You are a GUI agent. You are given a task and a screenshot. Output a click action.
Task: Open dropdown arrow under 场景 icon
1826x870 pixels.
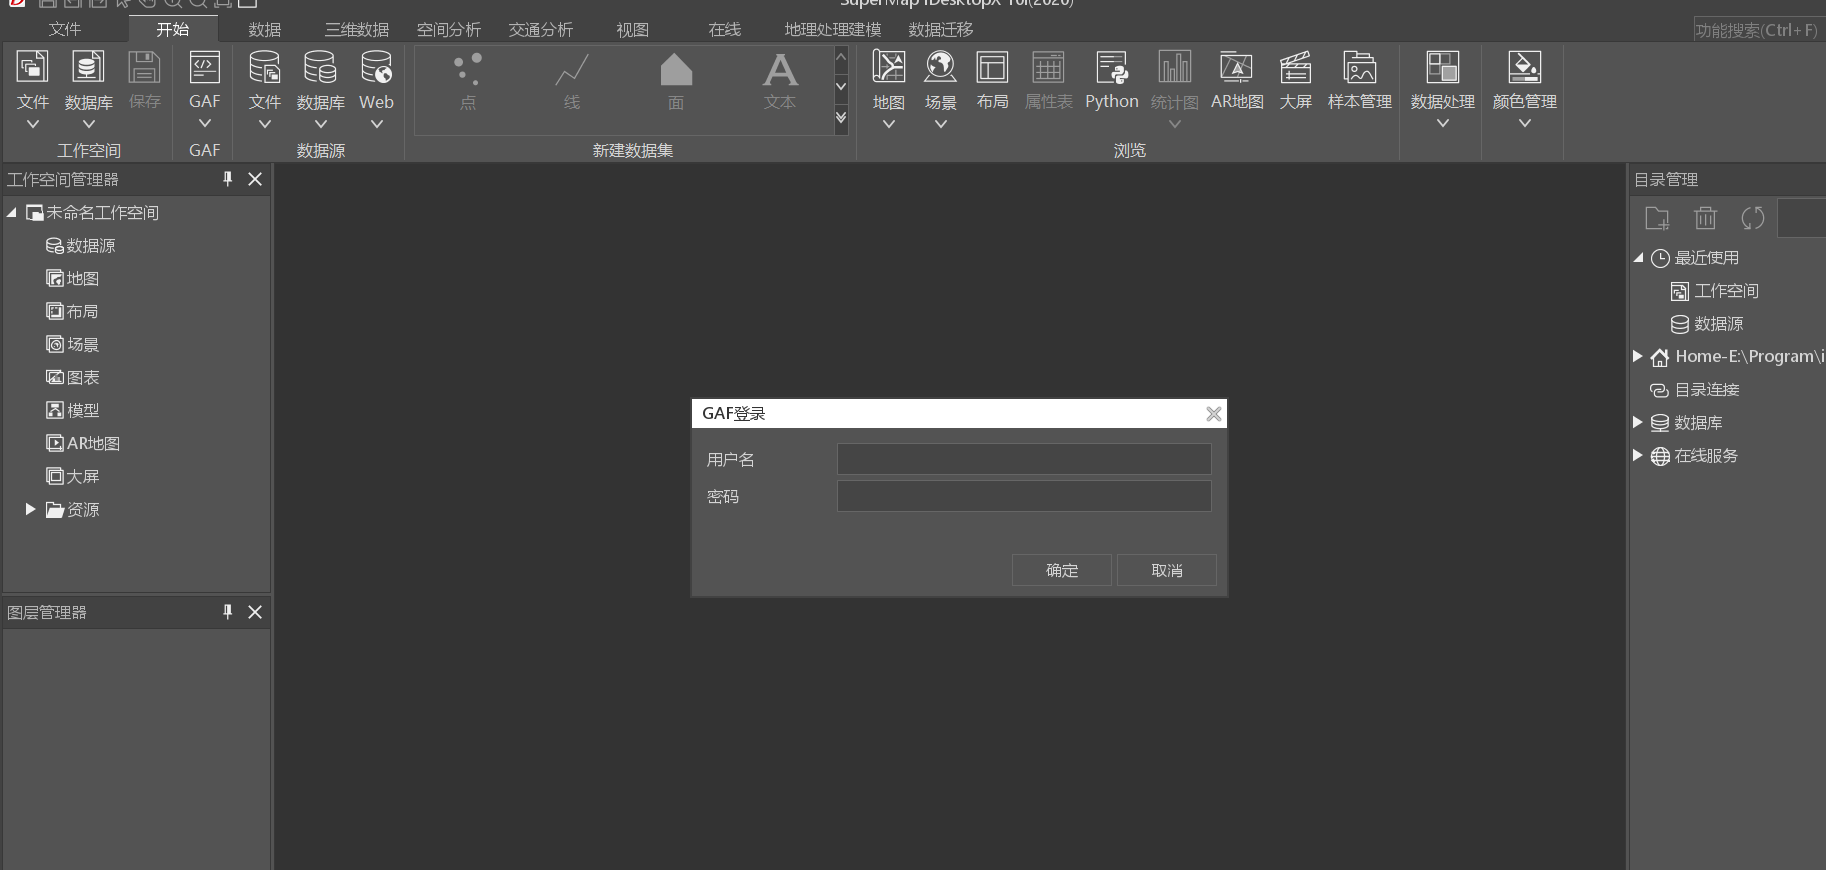click(940, 124)
